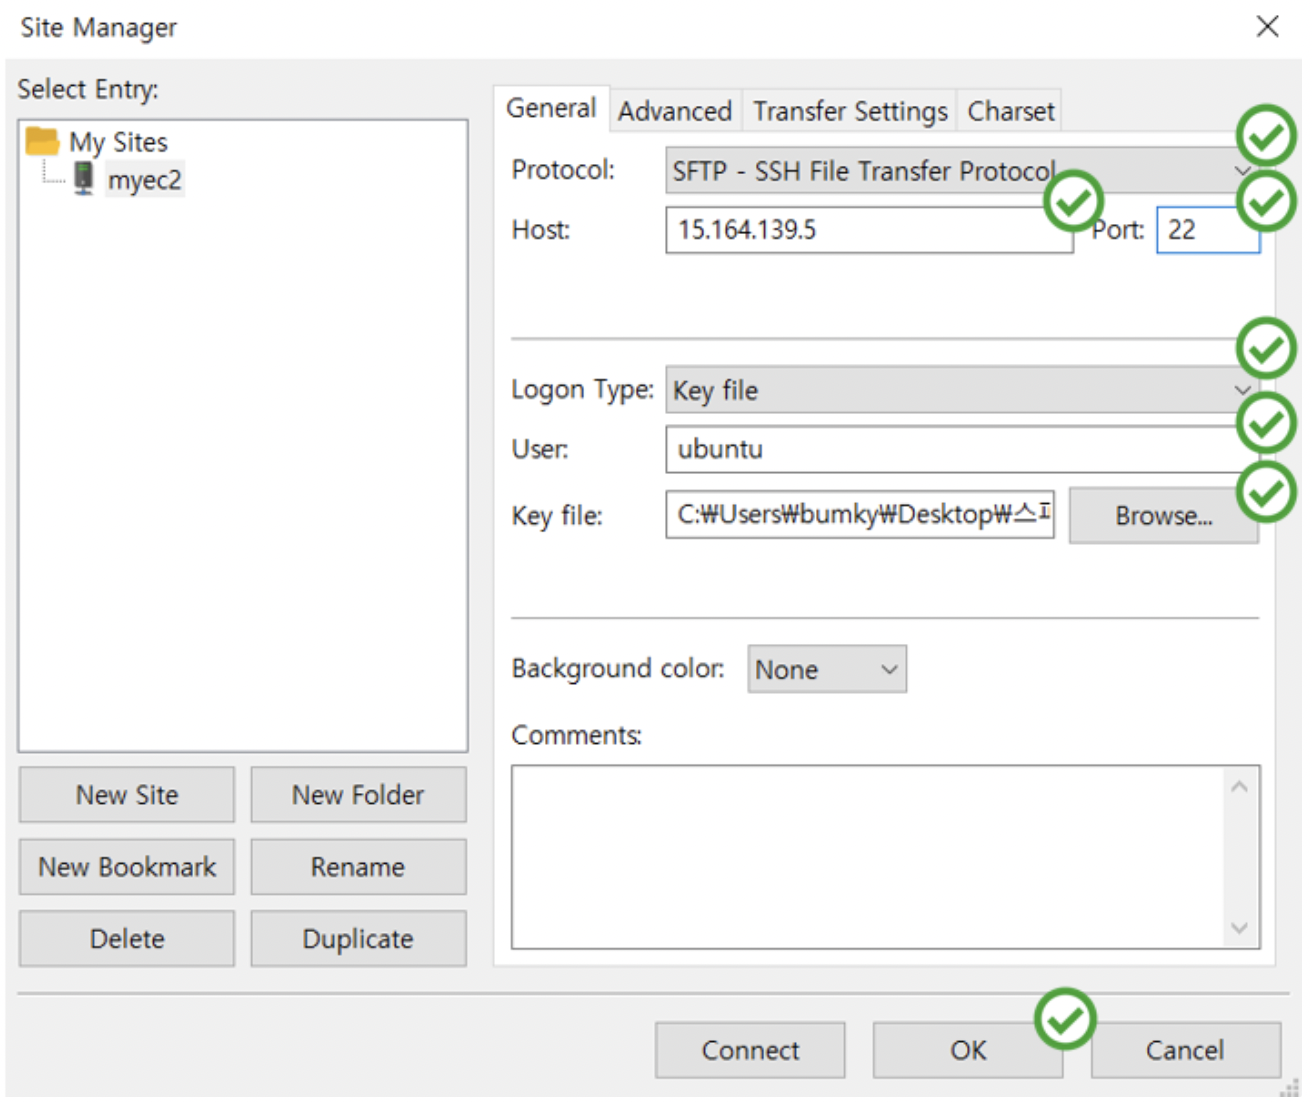Click the Delete button
This screenshot has width=1312, height=1102.
(x=127, y=939)
